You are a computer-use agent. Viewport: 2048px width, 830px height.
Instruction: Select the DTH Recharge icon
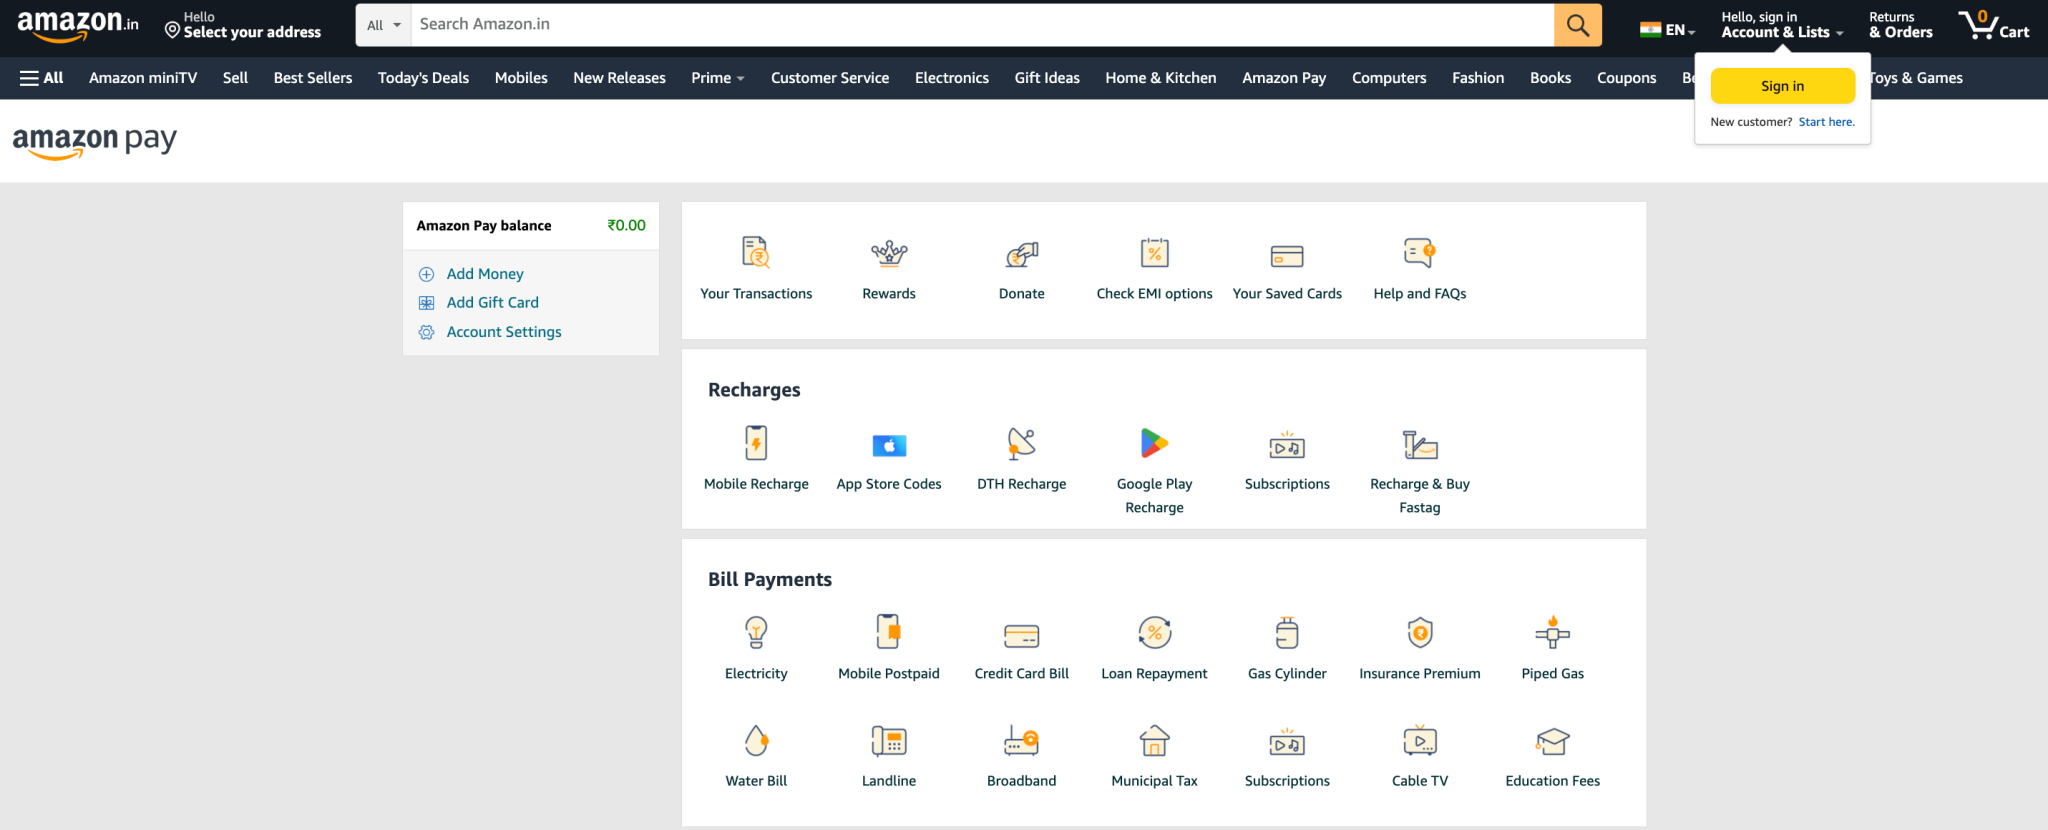[x=1022, y=443]
